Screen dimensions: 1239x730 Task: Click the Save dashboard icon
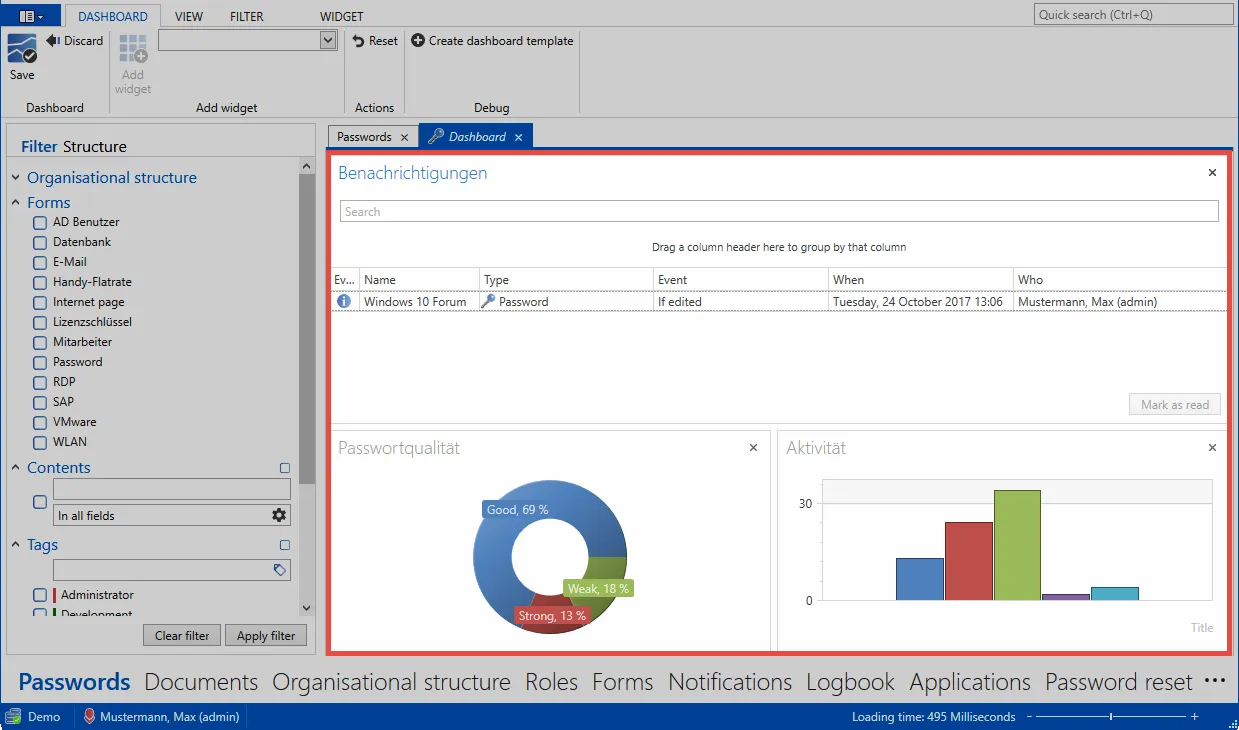(22, 49)
